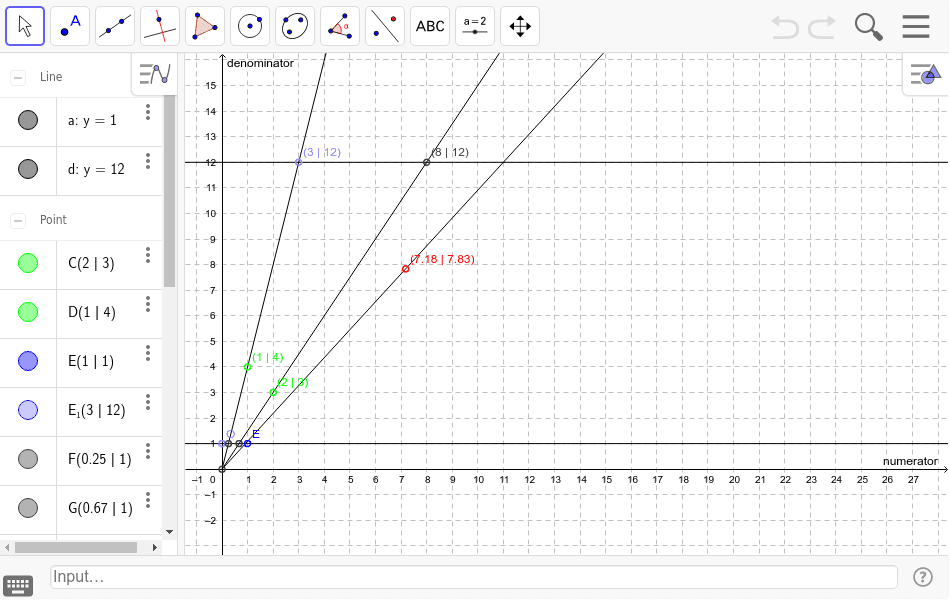Image resolution: width=950 pixels, height=600 pixels.
Task: Toggle visibility of line d: y = 12
Action: (28, 169)
